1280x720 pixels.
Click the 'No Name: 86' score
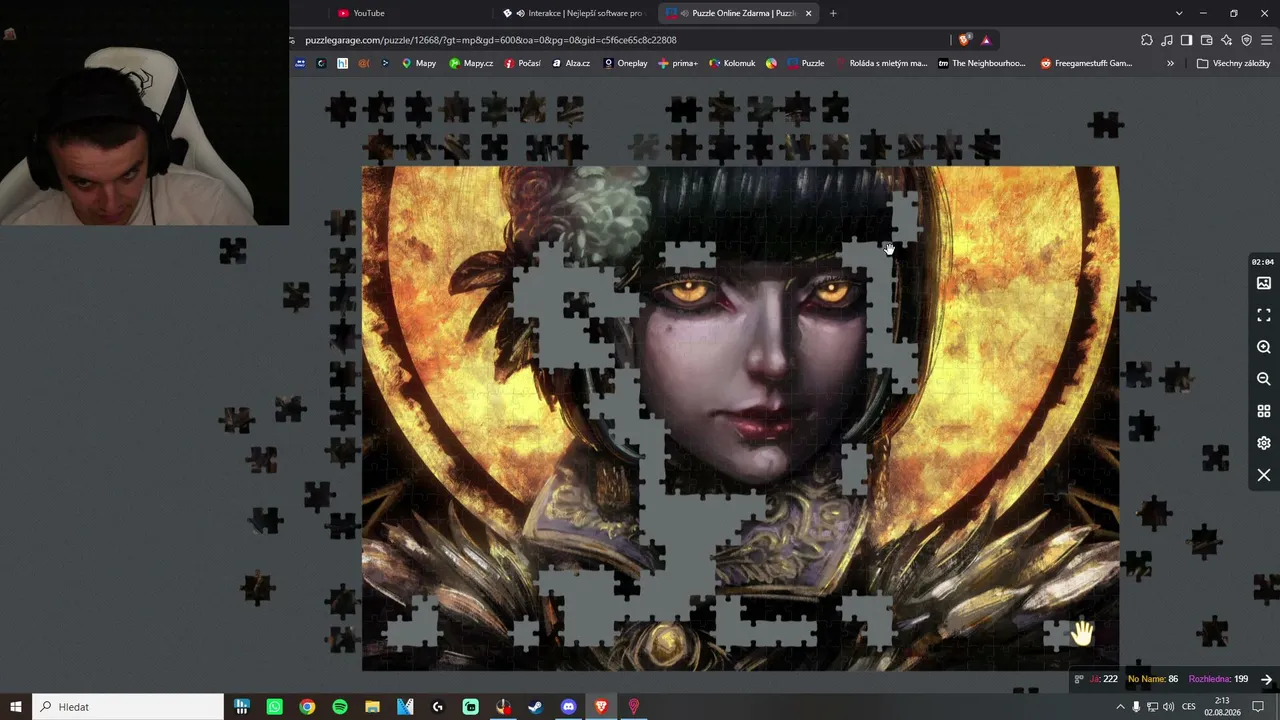point(1153,679)
